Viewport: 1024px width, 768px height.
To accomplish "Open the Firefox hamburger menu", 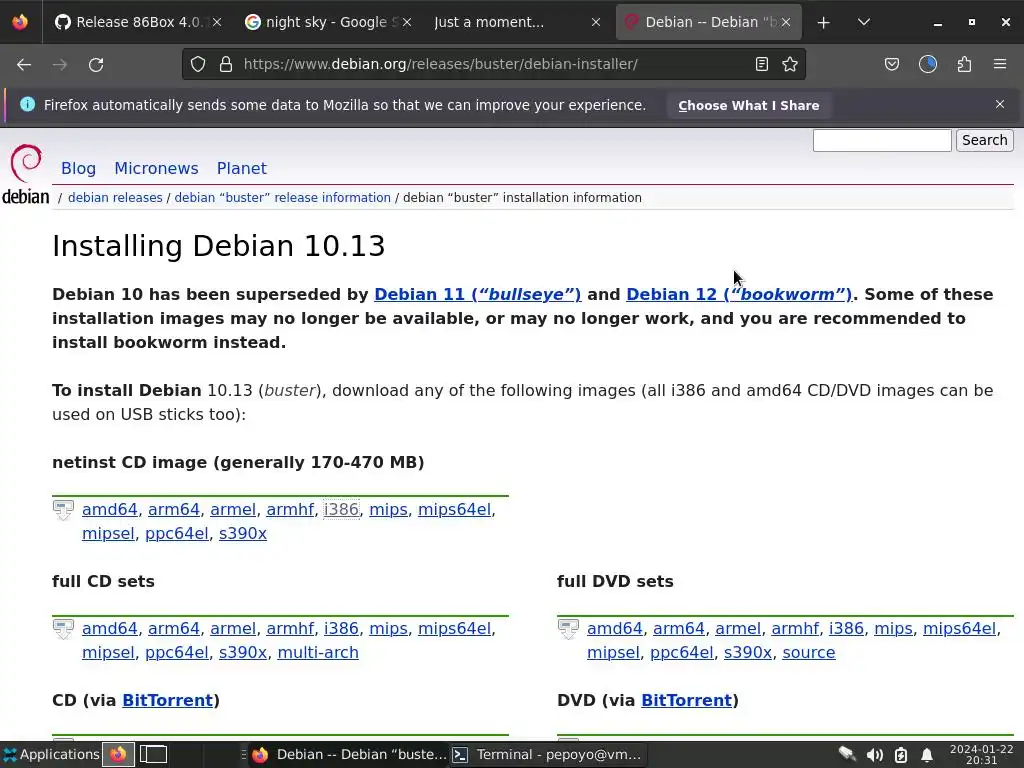I will [1000, 64].
